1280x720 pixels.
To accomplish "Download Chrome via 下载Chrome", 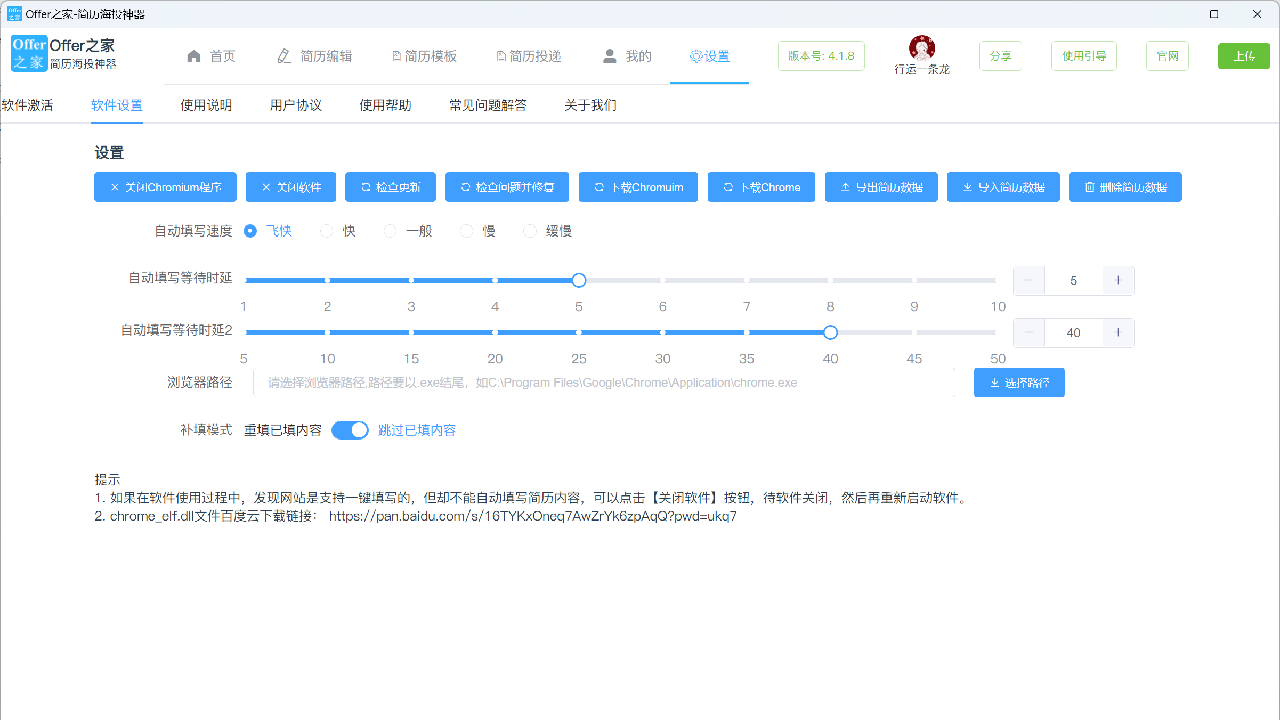I will tap(761, 187).
